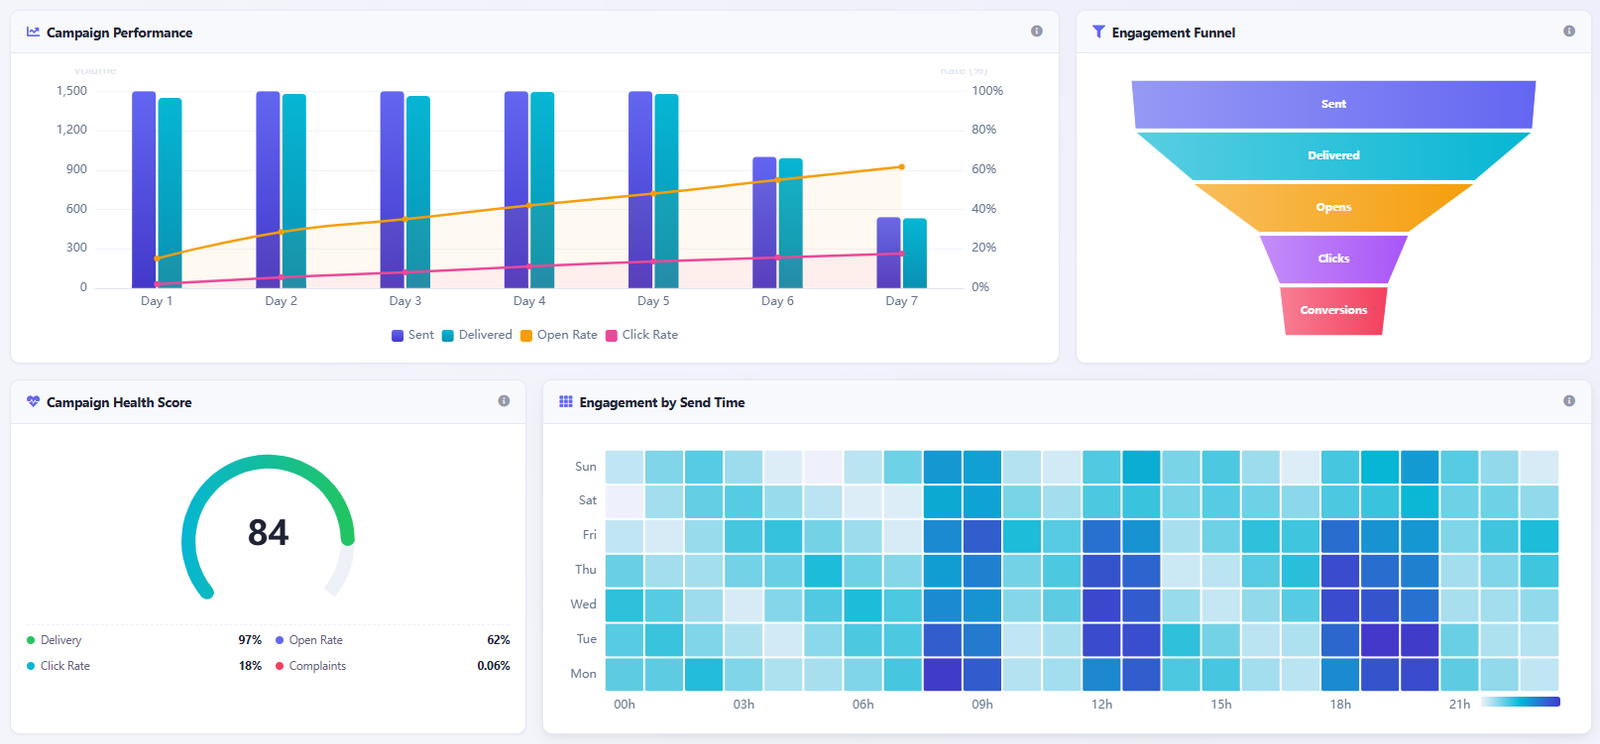The width and height of the screenshot is (1600, 744).
Task: Click the Day 1 x-axis label
Action: (157, 301)
